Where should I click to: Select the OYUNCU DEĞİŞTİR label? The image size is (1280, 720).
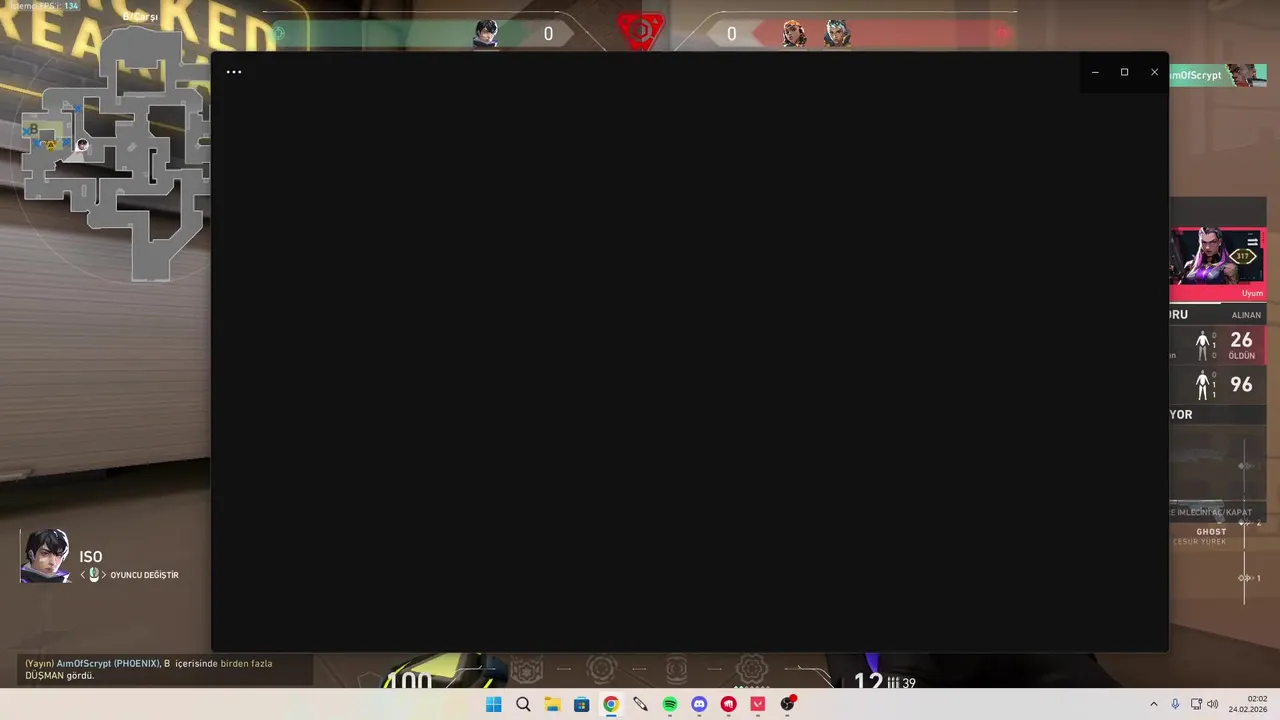(145, 575)
